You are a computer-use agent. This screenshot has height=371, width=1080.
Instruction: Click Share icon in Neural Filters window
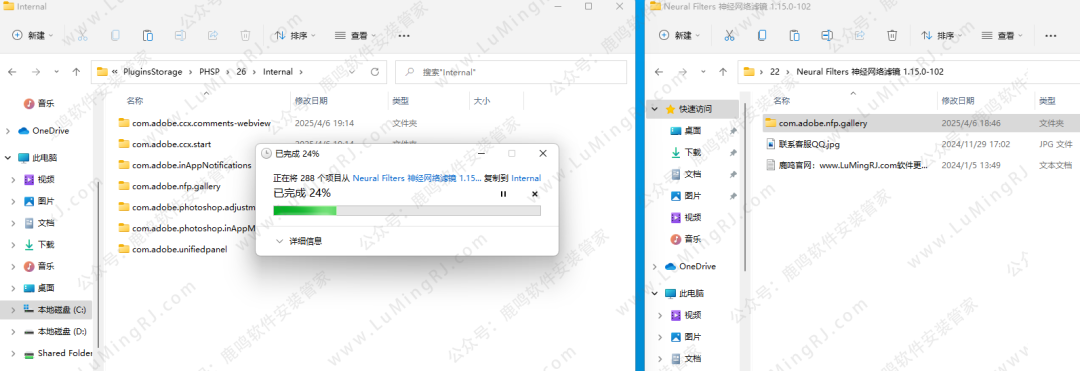[x=860, y=35]
